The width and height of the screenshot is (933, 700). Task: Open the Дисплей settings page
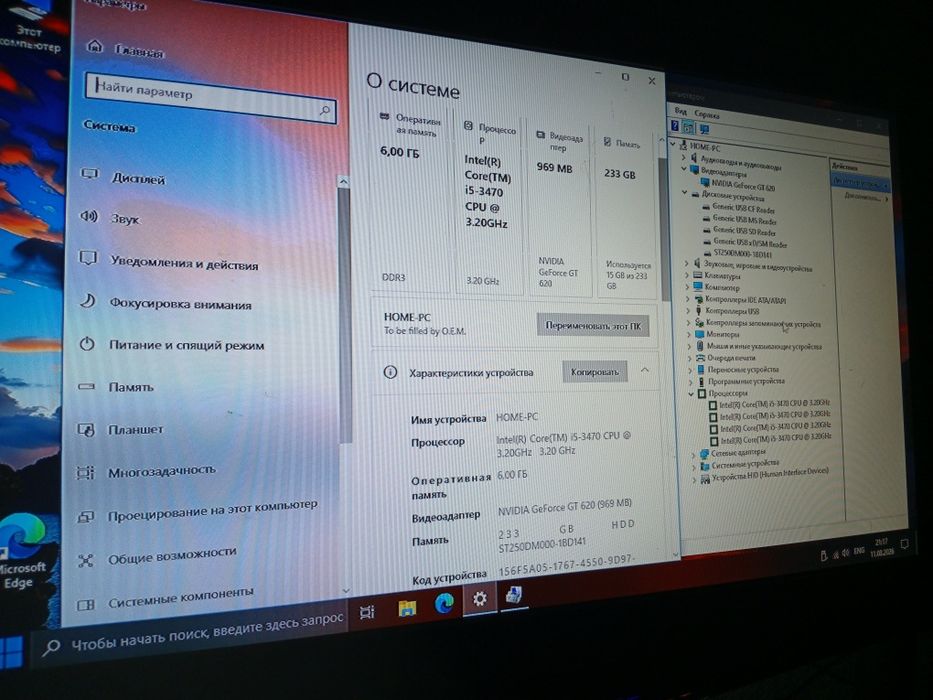tap(138, 177)
